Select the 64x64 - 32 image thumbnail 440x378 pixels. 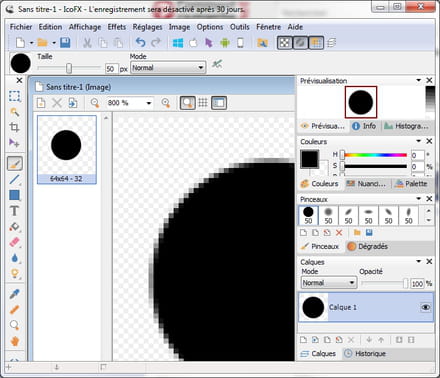[x=67, y=150]
